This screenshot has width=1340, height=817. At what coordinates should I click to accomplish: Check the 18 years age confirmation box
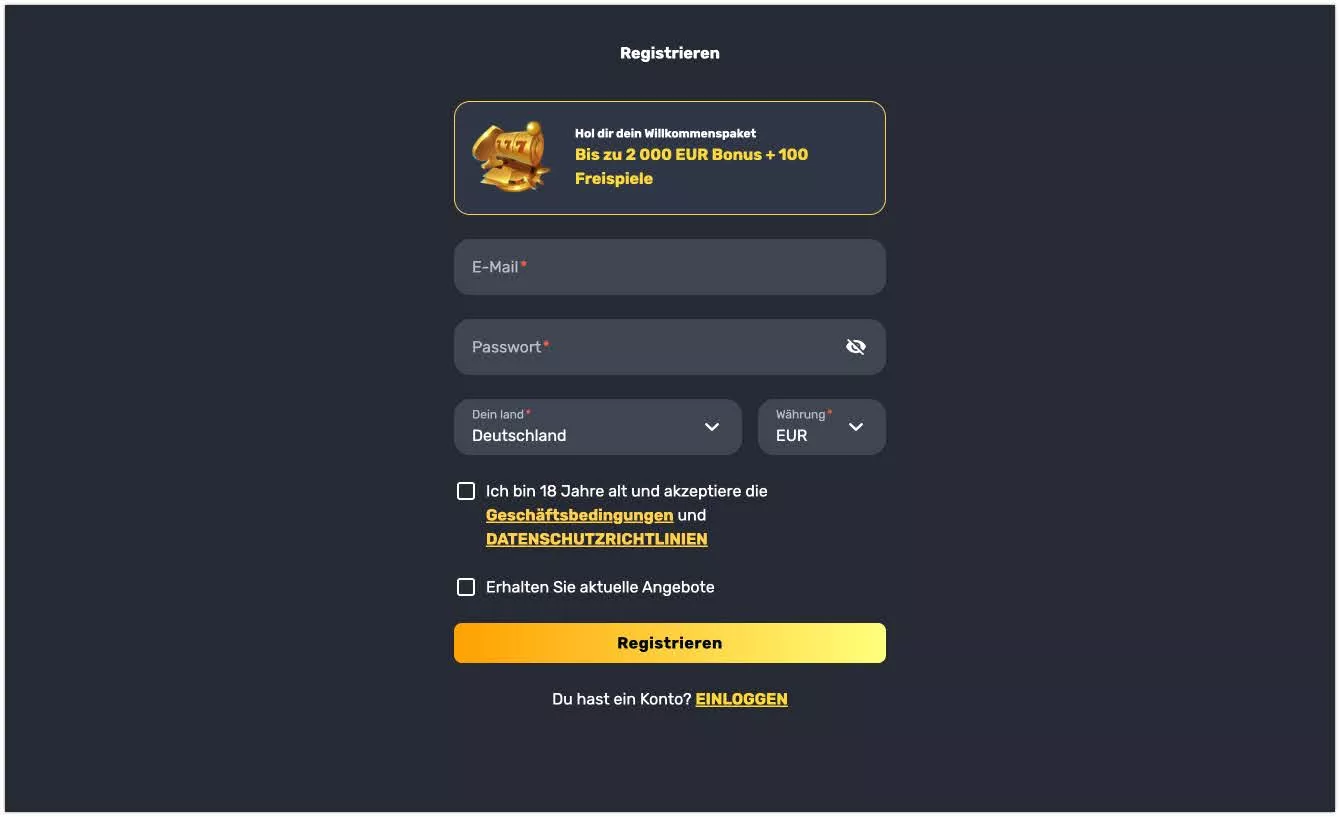tap(465, 490)
